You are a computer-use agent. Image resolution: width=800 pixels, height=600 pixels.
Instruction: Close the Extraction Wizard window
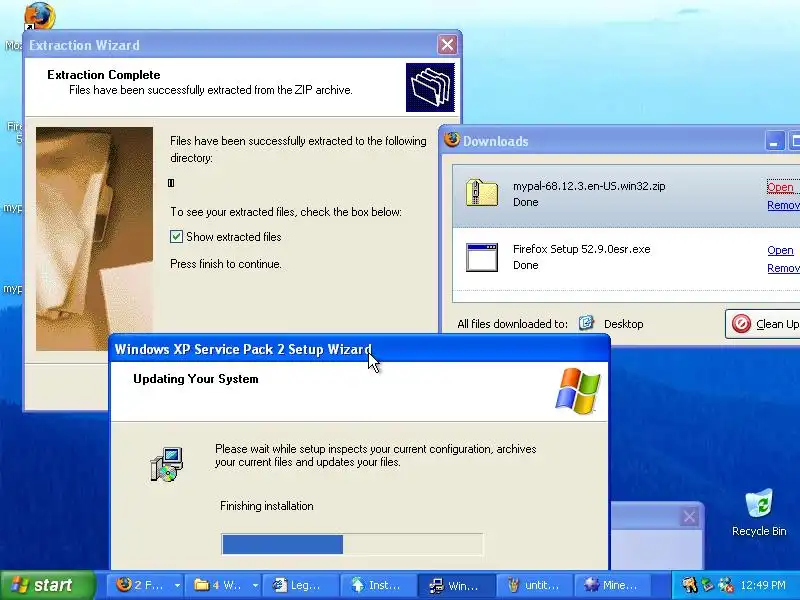(447, 45)
